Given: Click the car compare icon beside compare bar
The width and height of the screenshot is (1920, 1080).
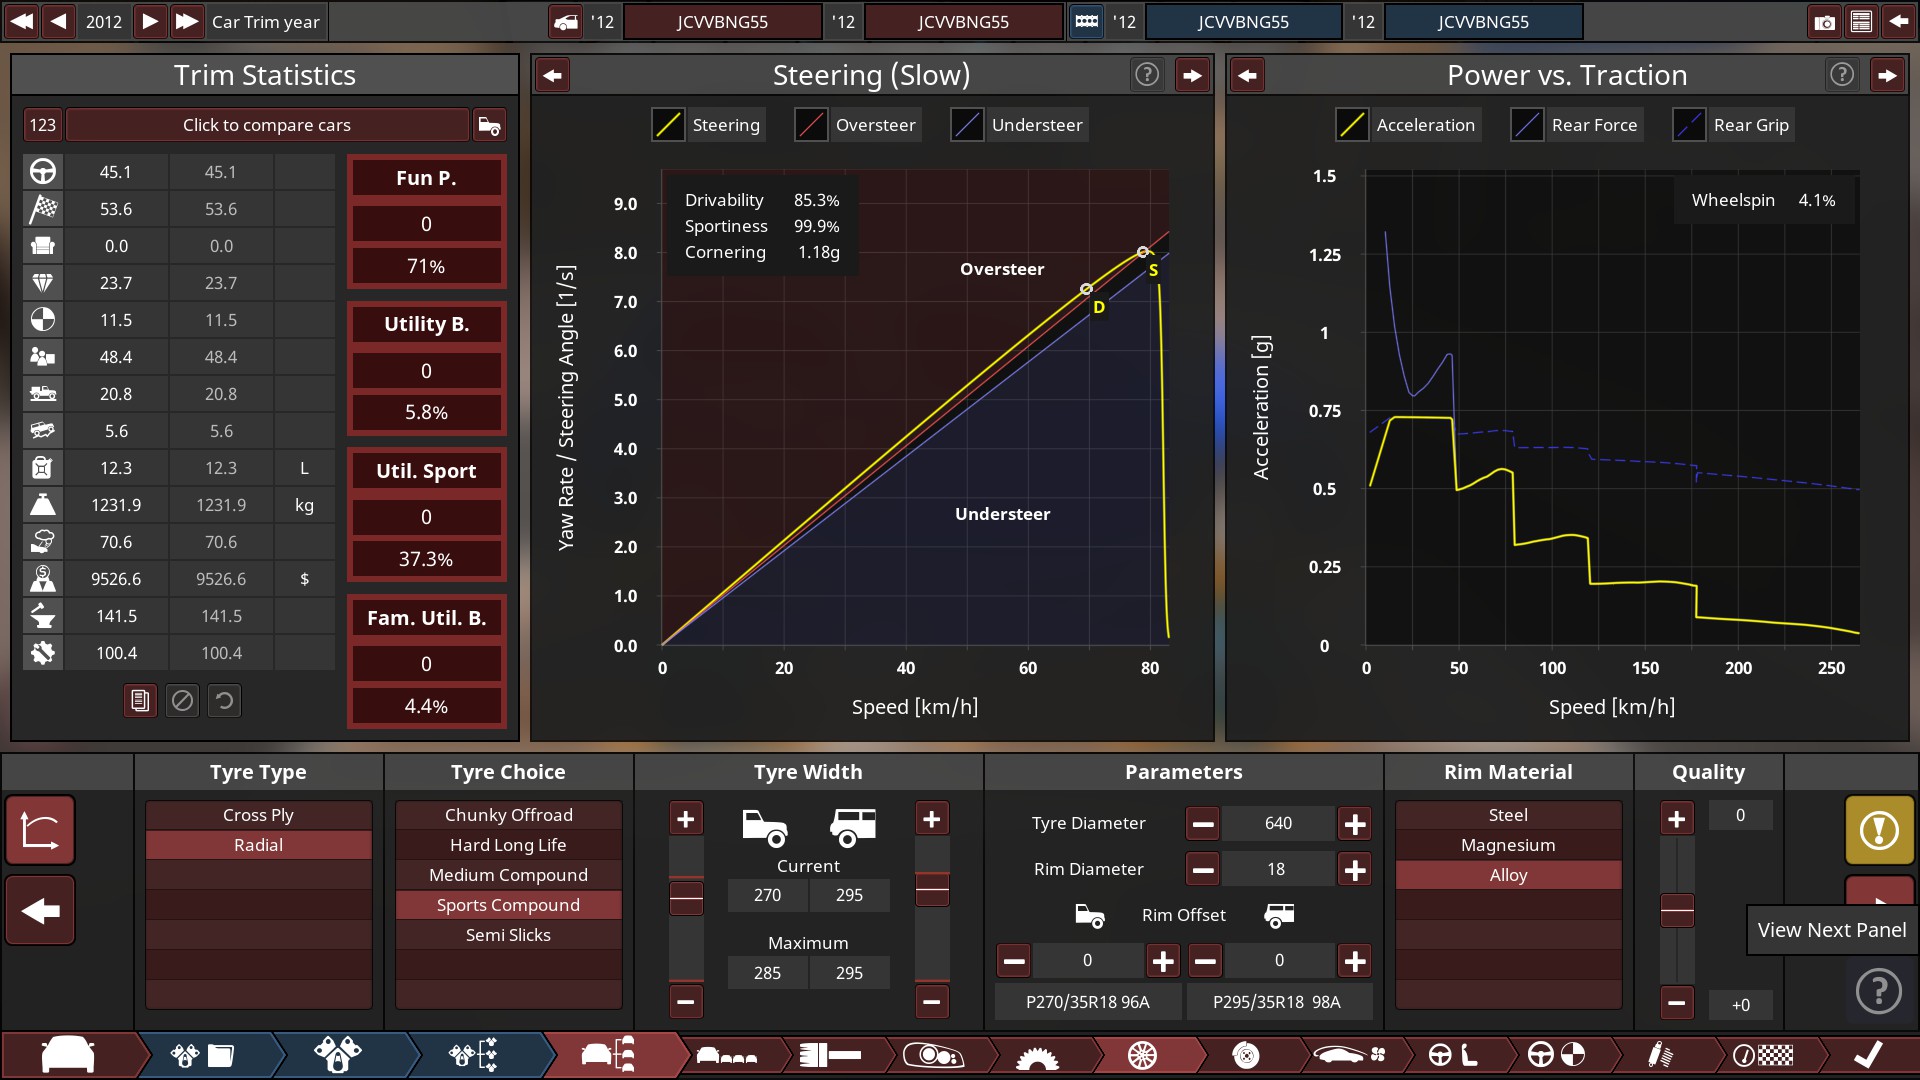Looking at the screenshot, I should pyautogui.click(x=489, y=125).
